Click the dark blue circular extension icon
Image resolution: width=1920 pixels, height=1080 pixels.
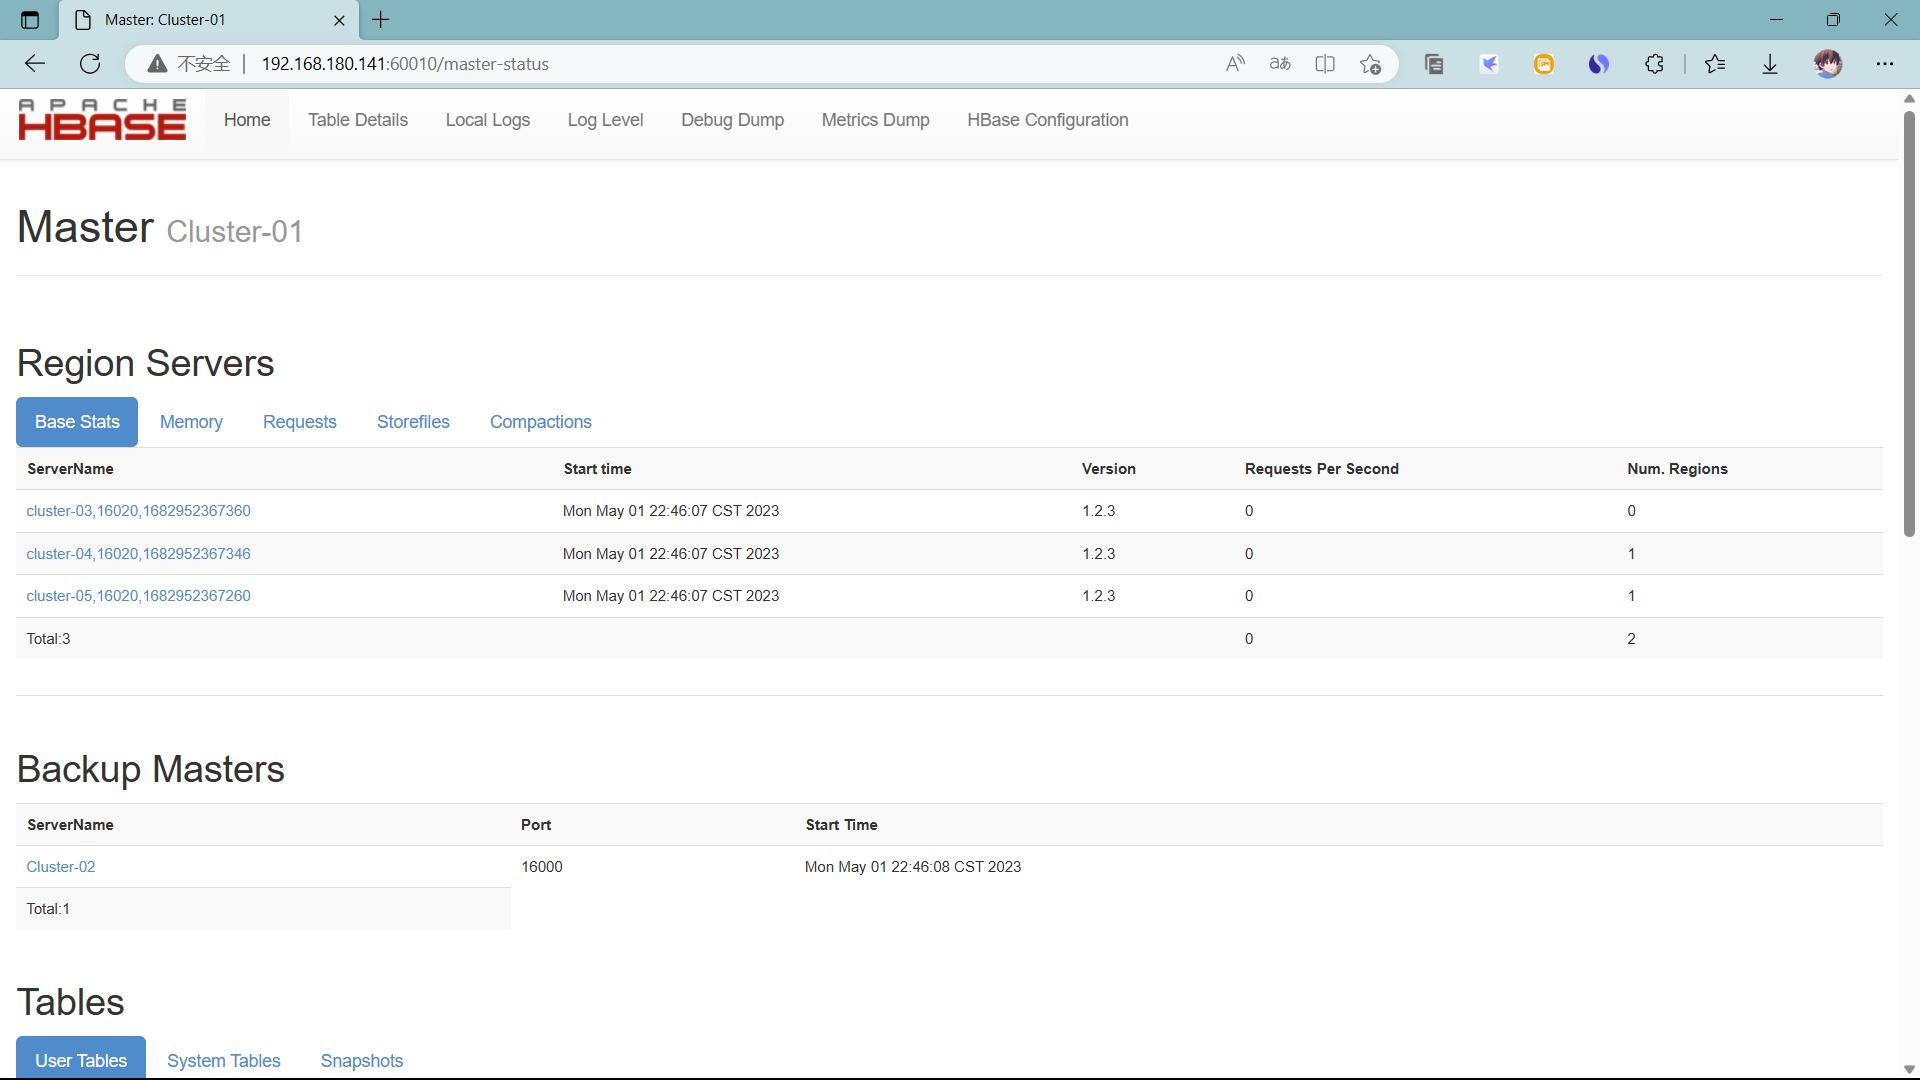(x=1599, y=64)
